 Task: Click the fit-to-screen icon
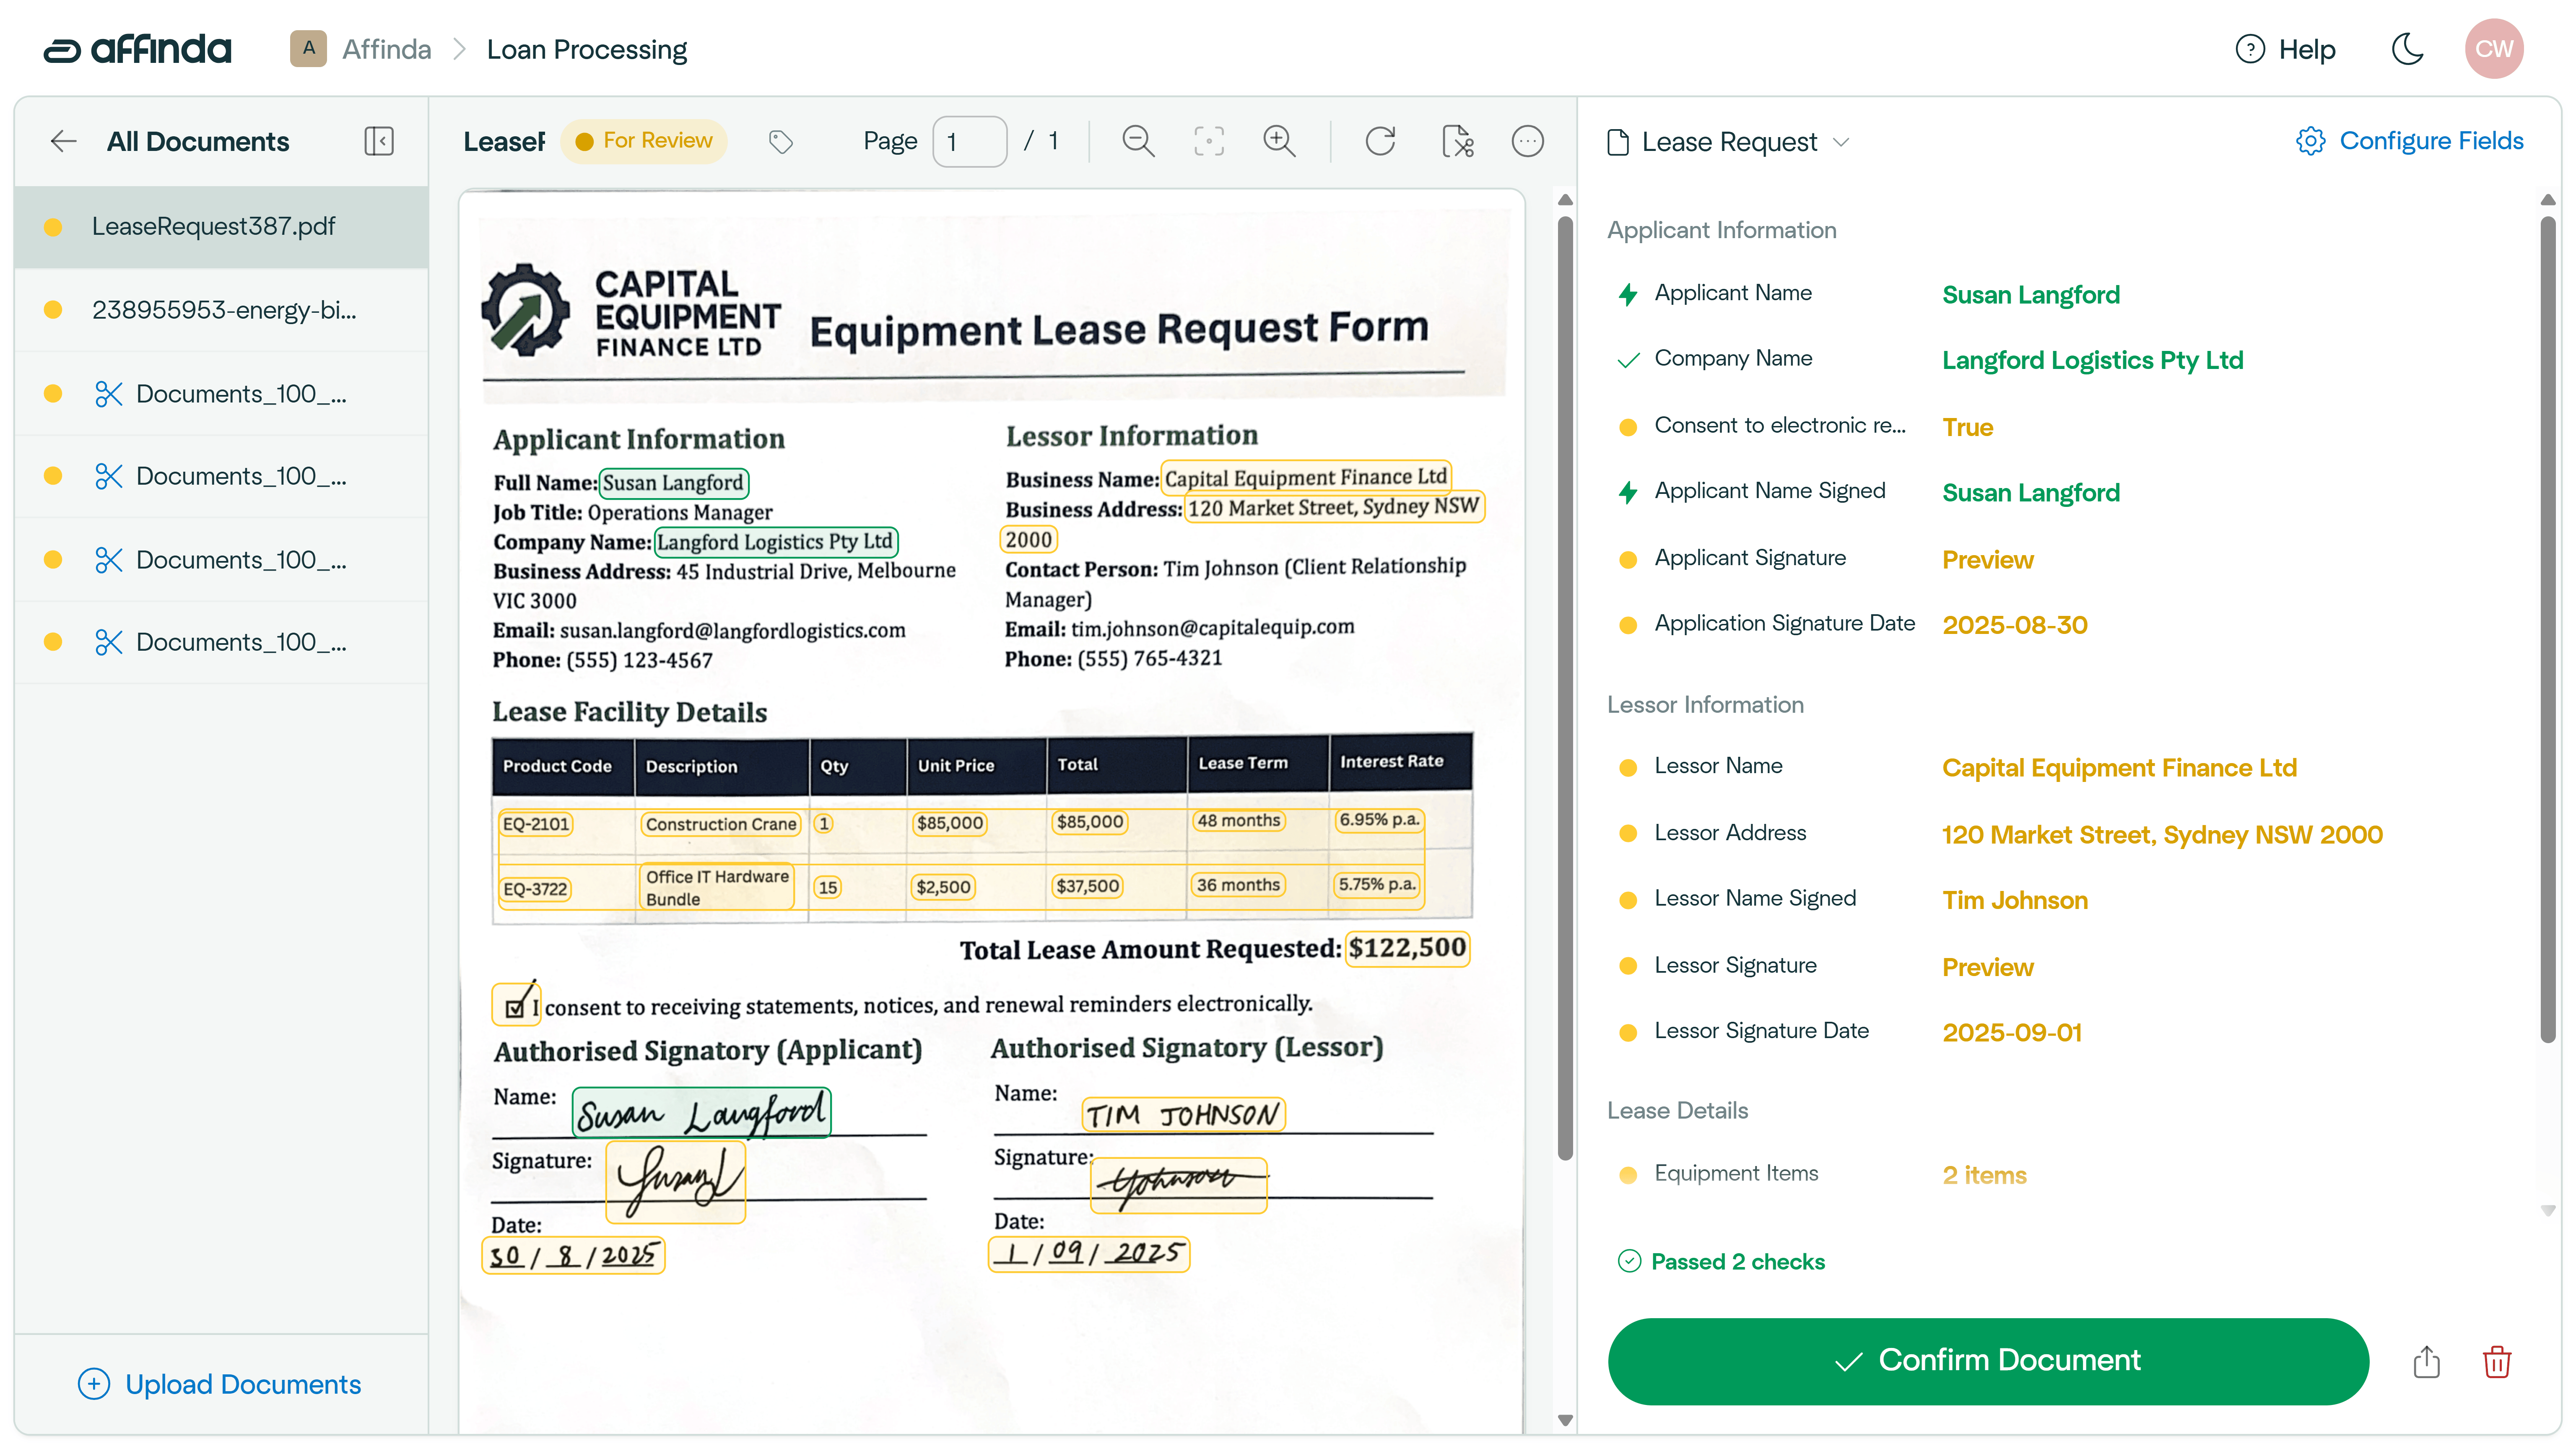click(x=1209, y=141)
